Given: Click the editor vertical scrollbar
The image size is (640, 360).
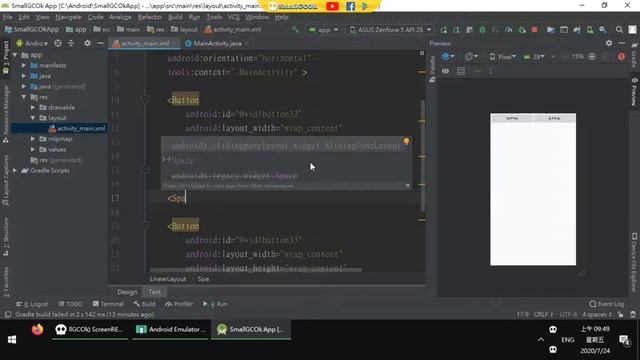Looking at the screenshot, I should 422,155.
